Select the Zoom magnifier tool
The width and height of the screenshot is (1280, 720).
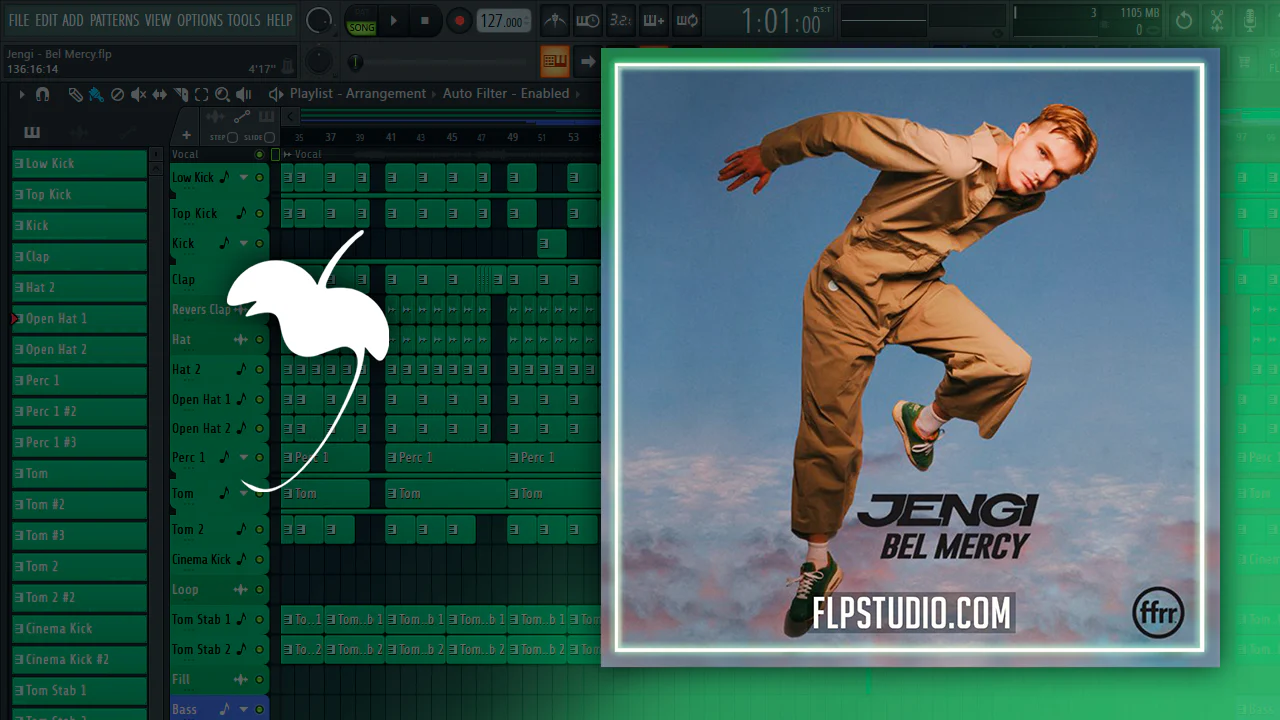pyautogui.click(x=222, y=94)
